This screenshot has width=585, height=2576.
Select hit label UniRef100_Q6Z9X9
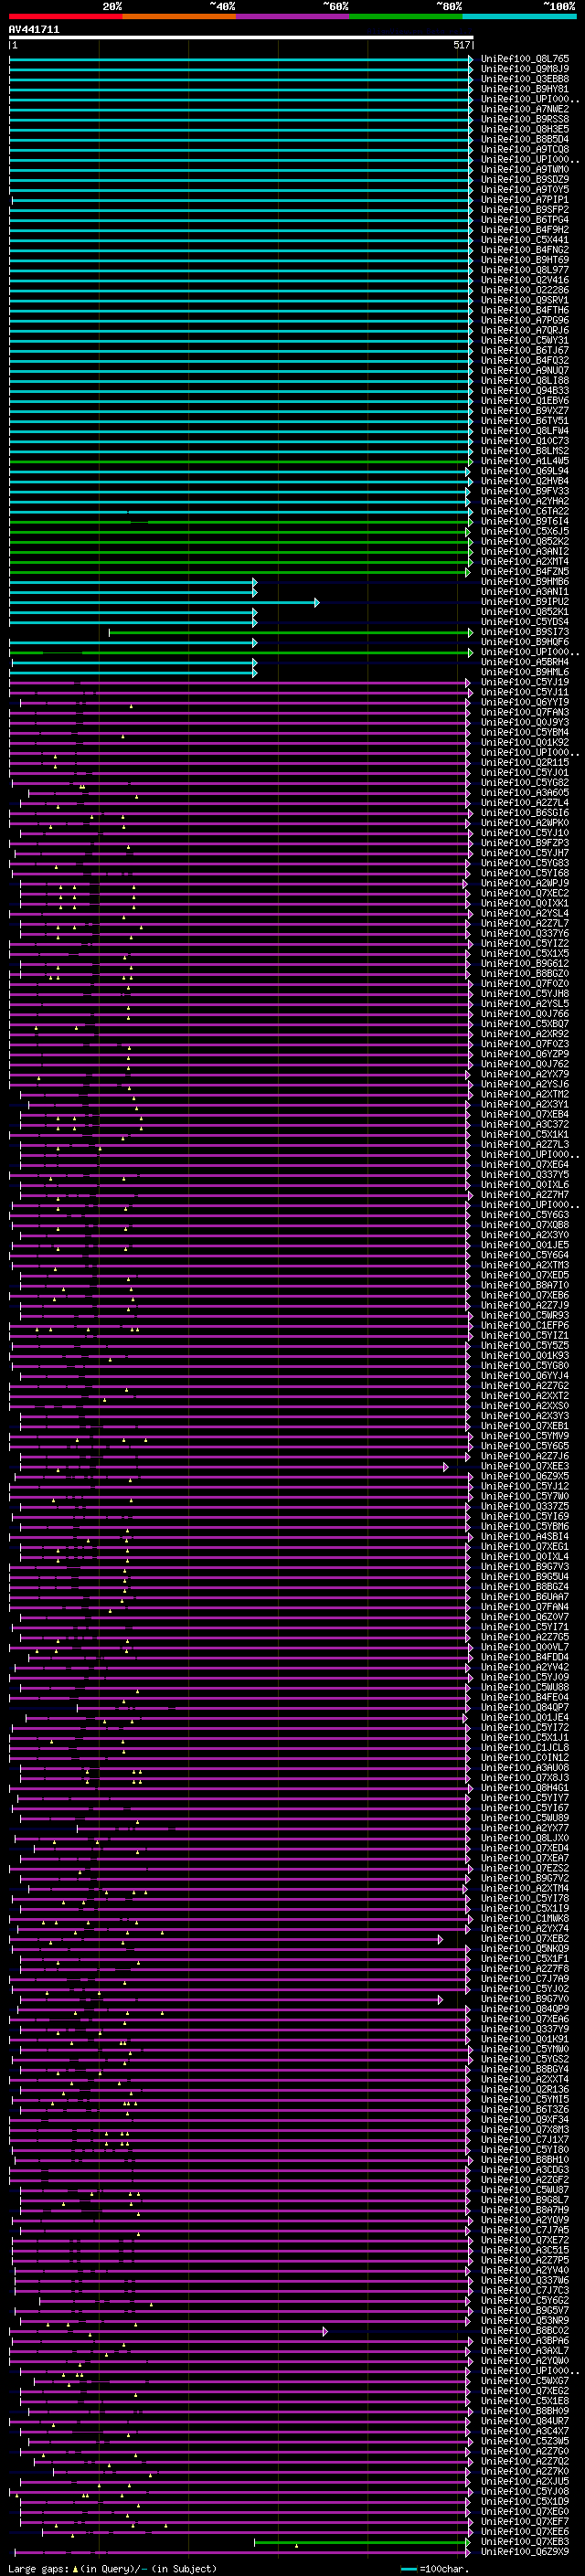pos(525,2552)
